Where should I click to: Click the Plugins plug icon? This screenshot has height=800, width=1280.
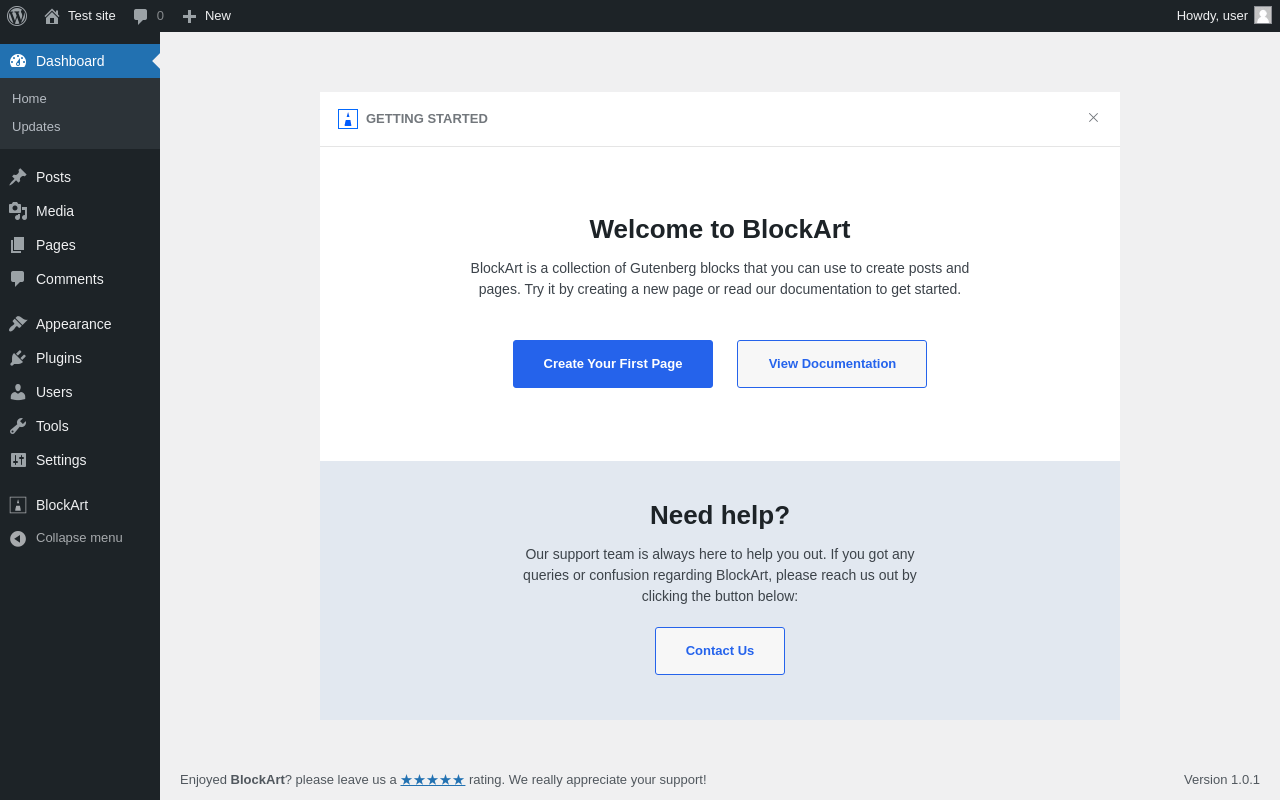pyautogui.click(x=18, y=358)
